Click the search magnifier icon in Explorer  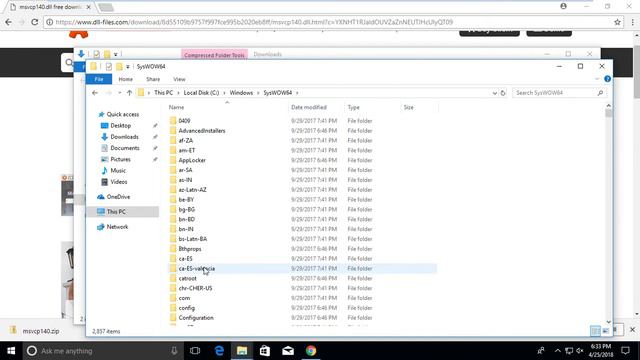click(600, 93)
